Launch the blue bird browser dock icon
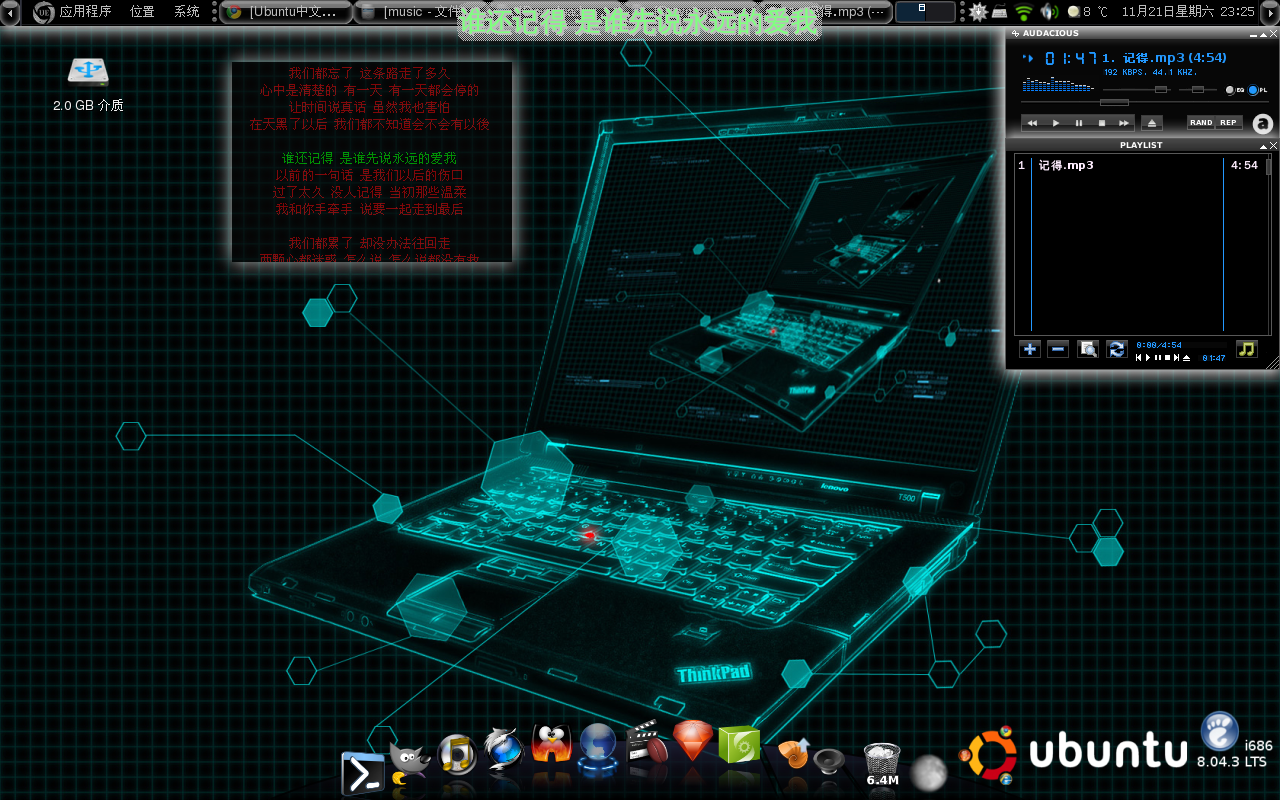Image resolution: width=1280 pixels, height=800 pixels. [x=503, y=750]
